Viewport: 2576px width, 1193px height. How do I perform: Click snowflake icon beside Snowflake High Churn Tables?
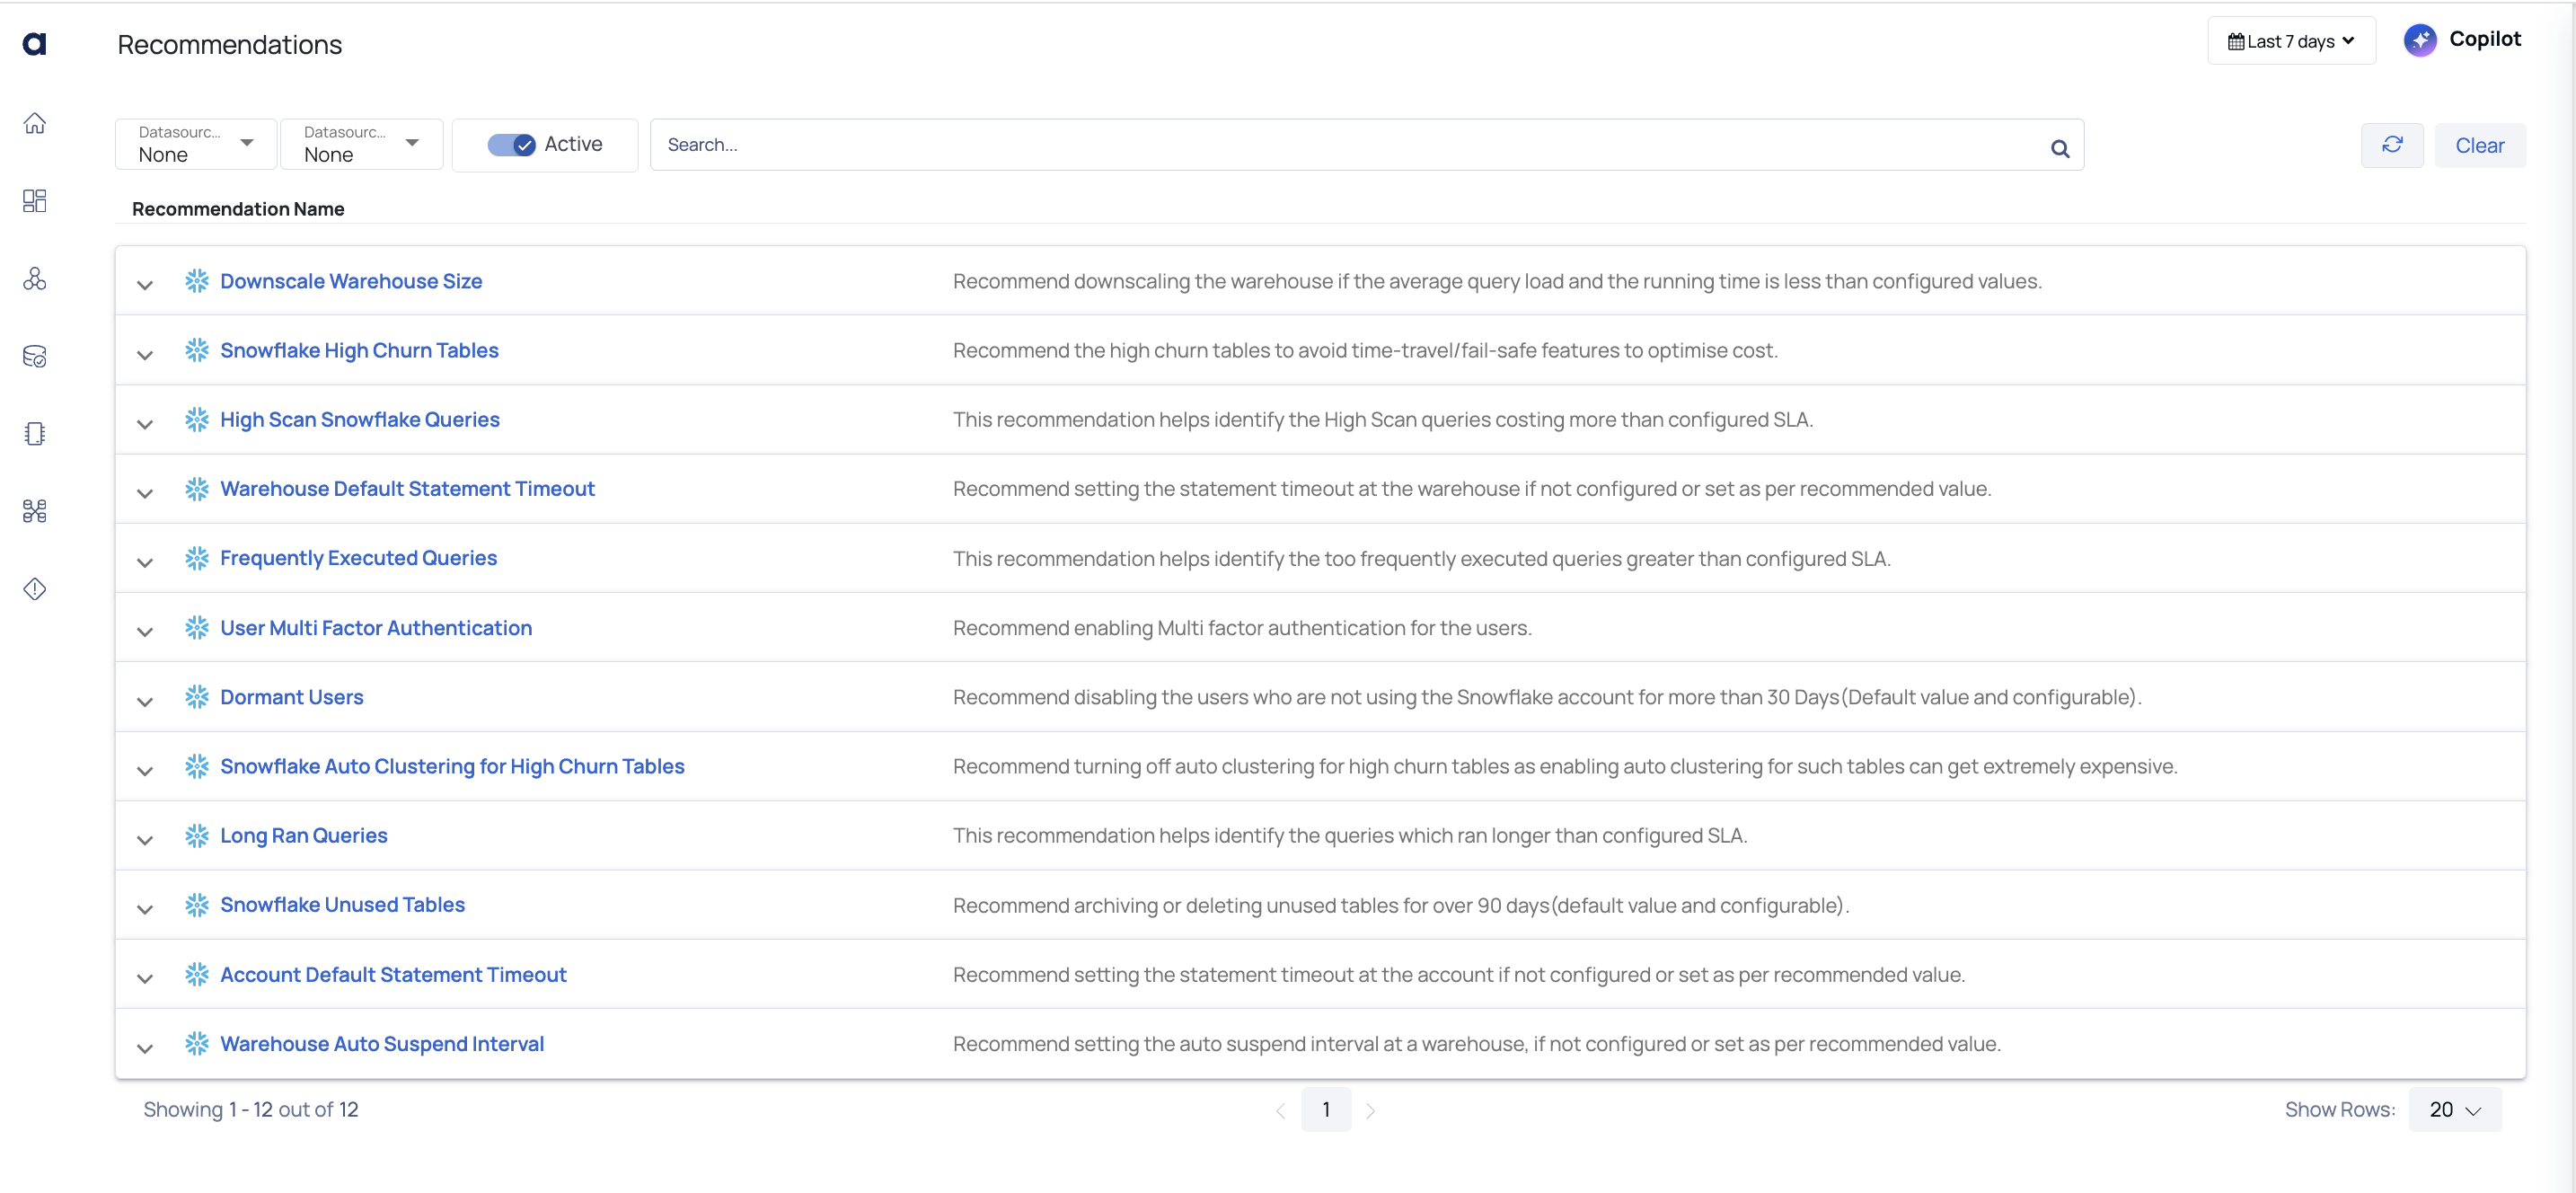(x=197, y=350)
